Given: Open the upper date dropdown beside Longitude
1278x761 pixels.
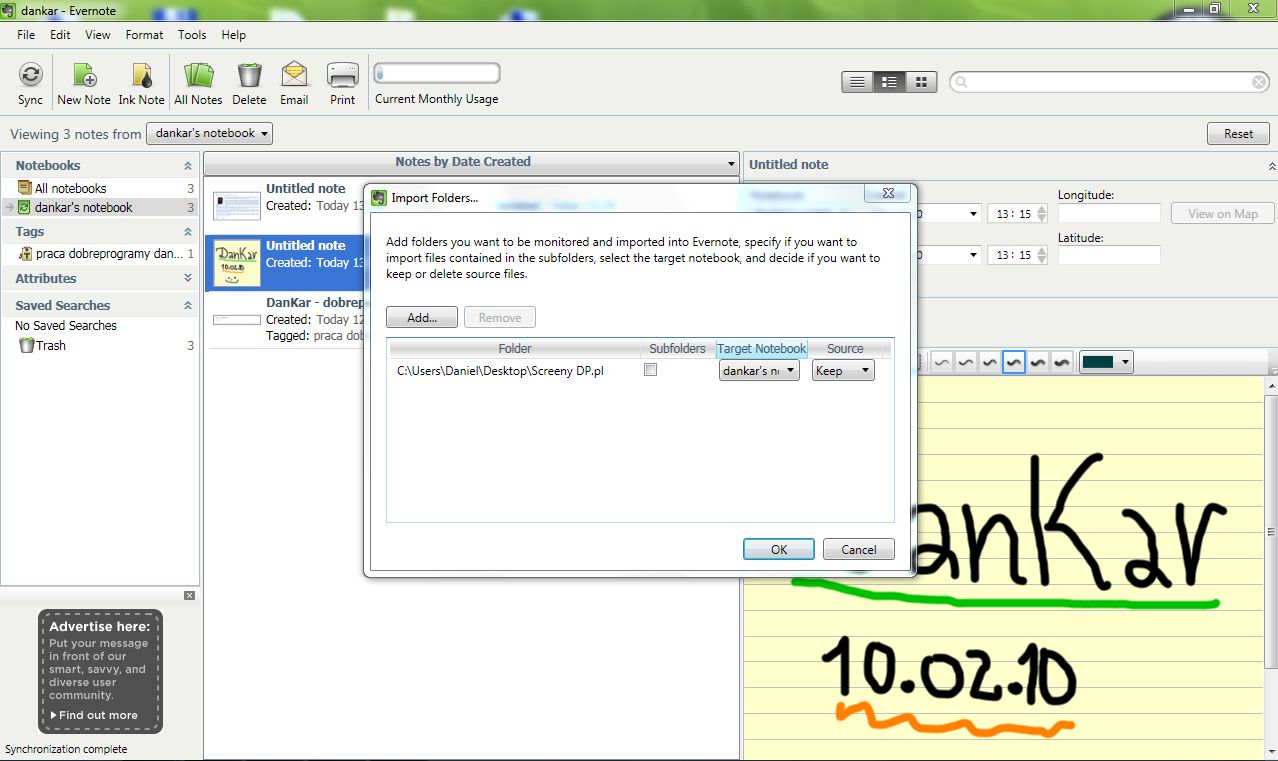Looking at the screenshot, I should click(973, 214).
